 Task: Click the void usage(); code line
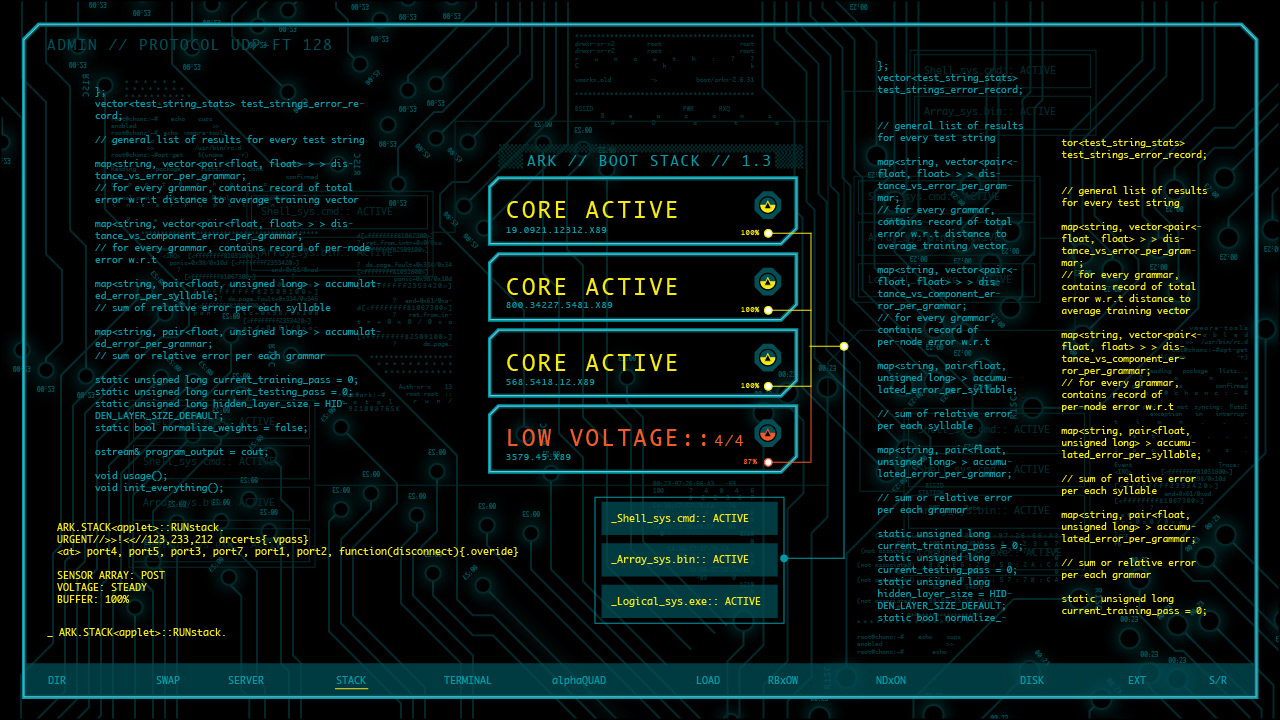point(131,476)
